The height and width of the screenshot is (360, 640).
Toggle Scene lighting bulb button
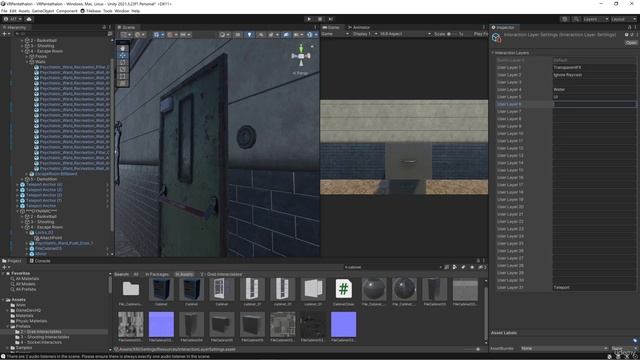[249, 35]
